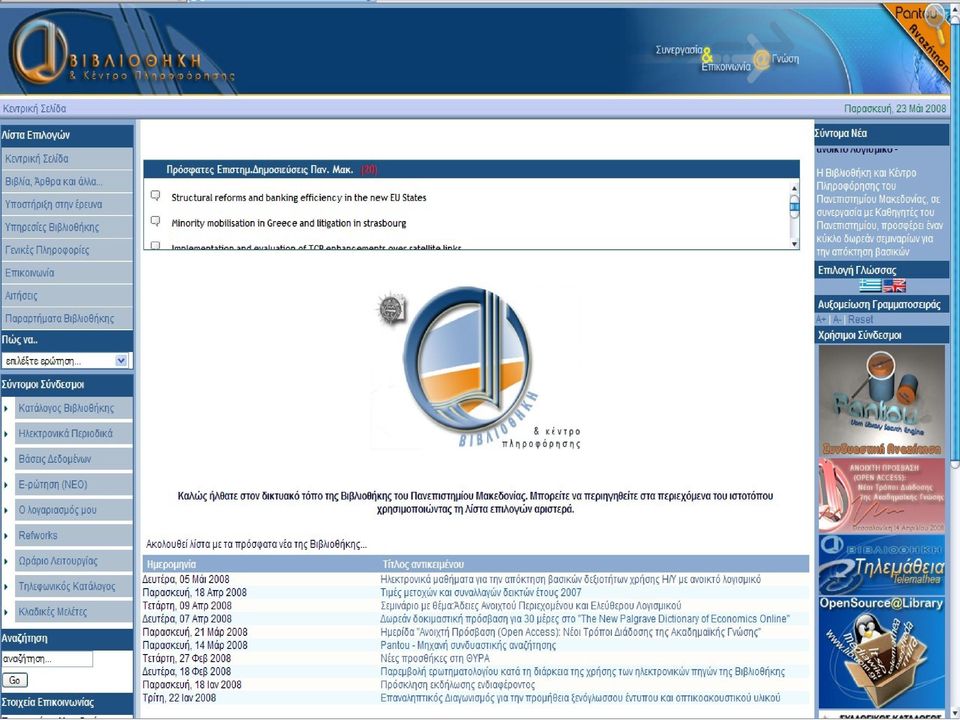The height and width of the screenshot is (720, 960).
Task: Open news 'Τιμές μετοχών και συναλλαγών δεικτών έτους 2007'
Action: 481,593
